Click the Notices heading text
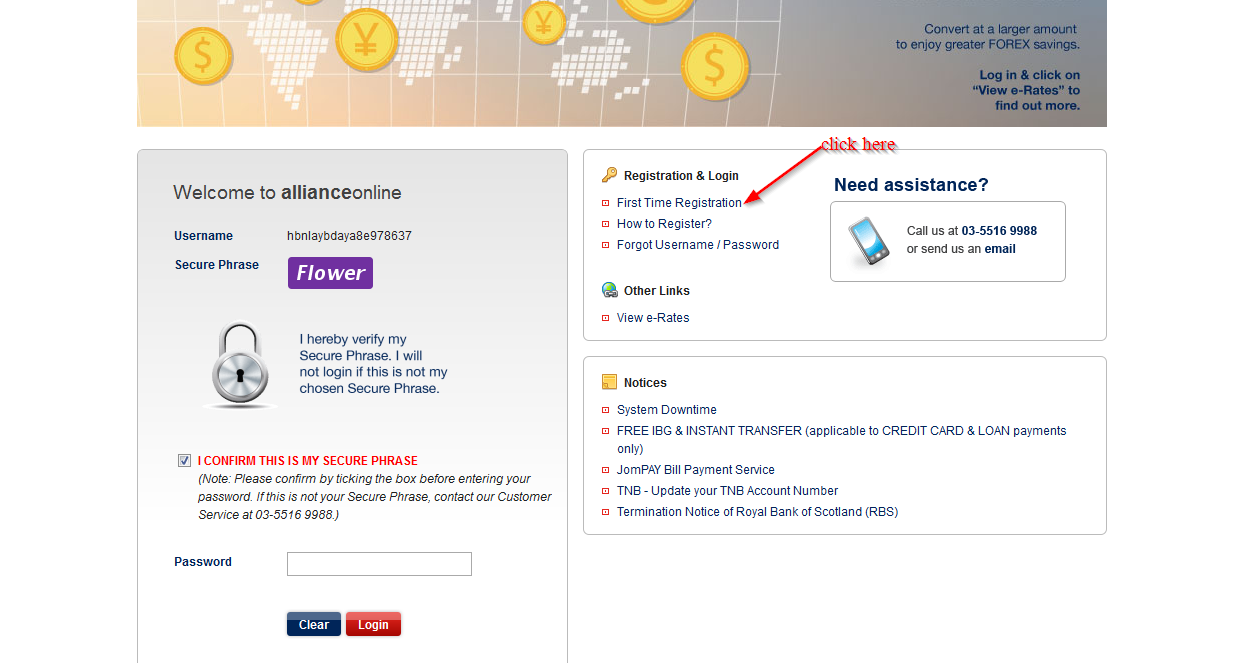This screenshot has width=1244, height=663. (645, 383)
